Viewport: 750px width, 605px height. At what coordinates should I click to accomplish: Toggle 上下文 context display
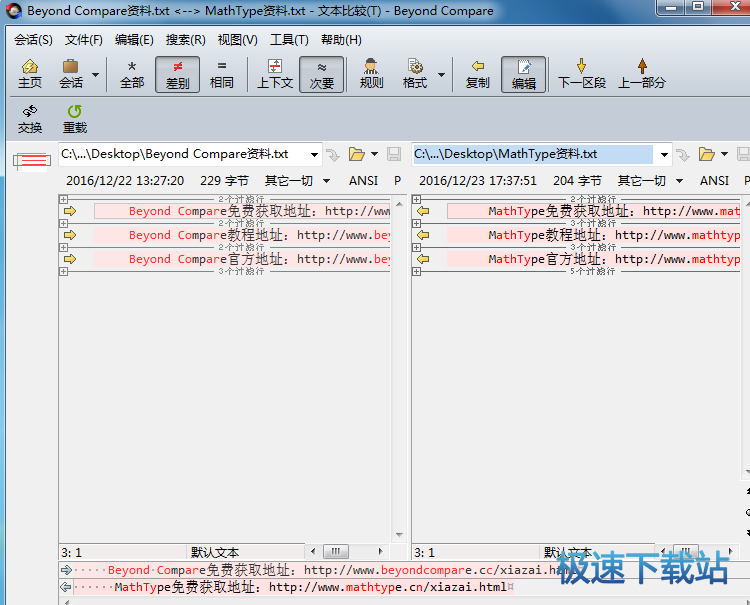click(x=275, y=74)
